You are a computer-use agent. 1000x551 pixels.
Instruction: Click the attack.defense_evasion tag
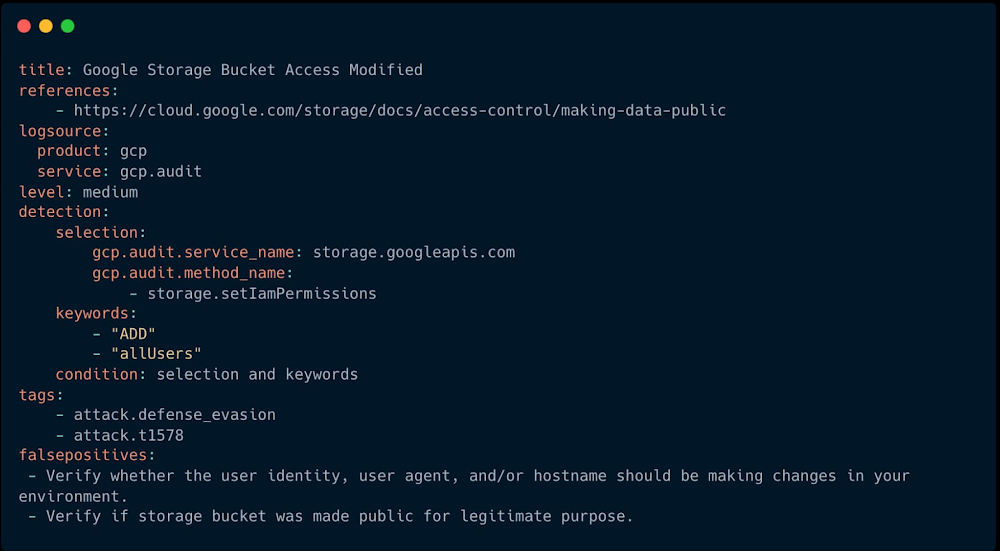[x=175, y=415]
